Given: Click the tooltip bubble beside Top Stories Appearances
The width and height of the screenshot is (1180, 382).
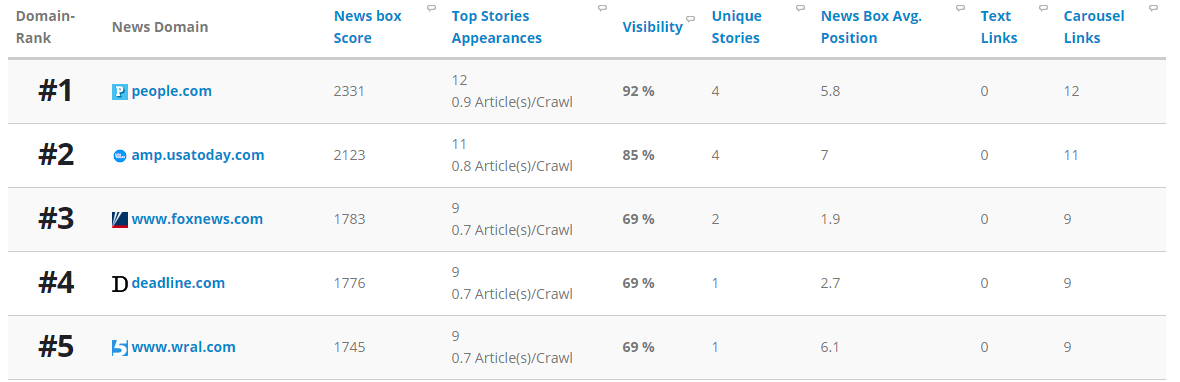Looking at the screenshot, I should point(602,8).
